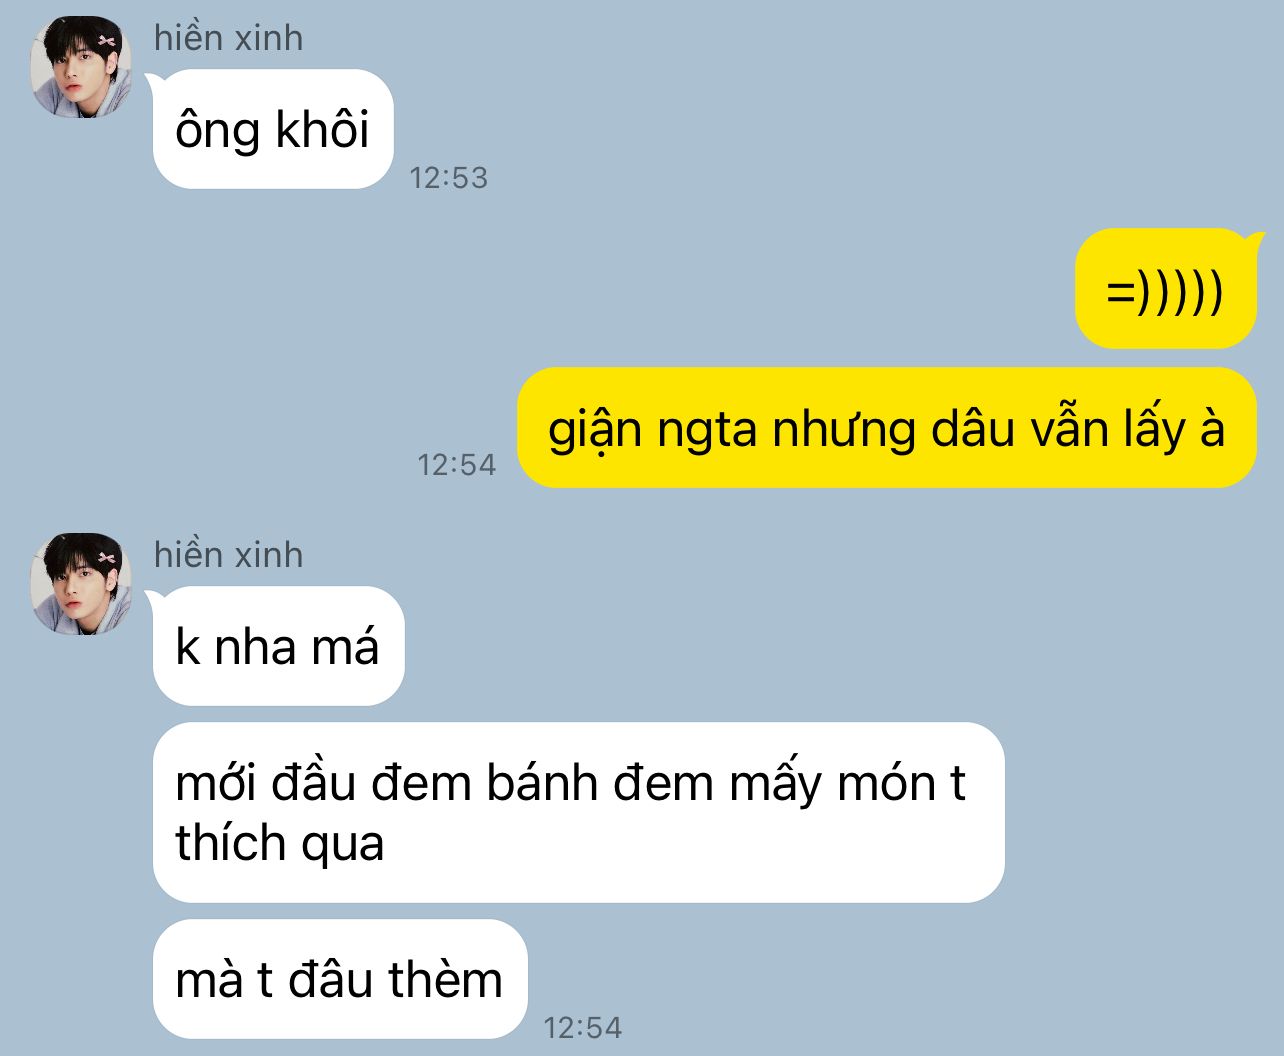Select the "mà t đâu thèm" message bubble
The width and height of the screenshot is (1284, 1056).
click(x=340, y=979)
